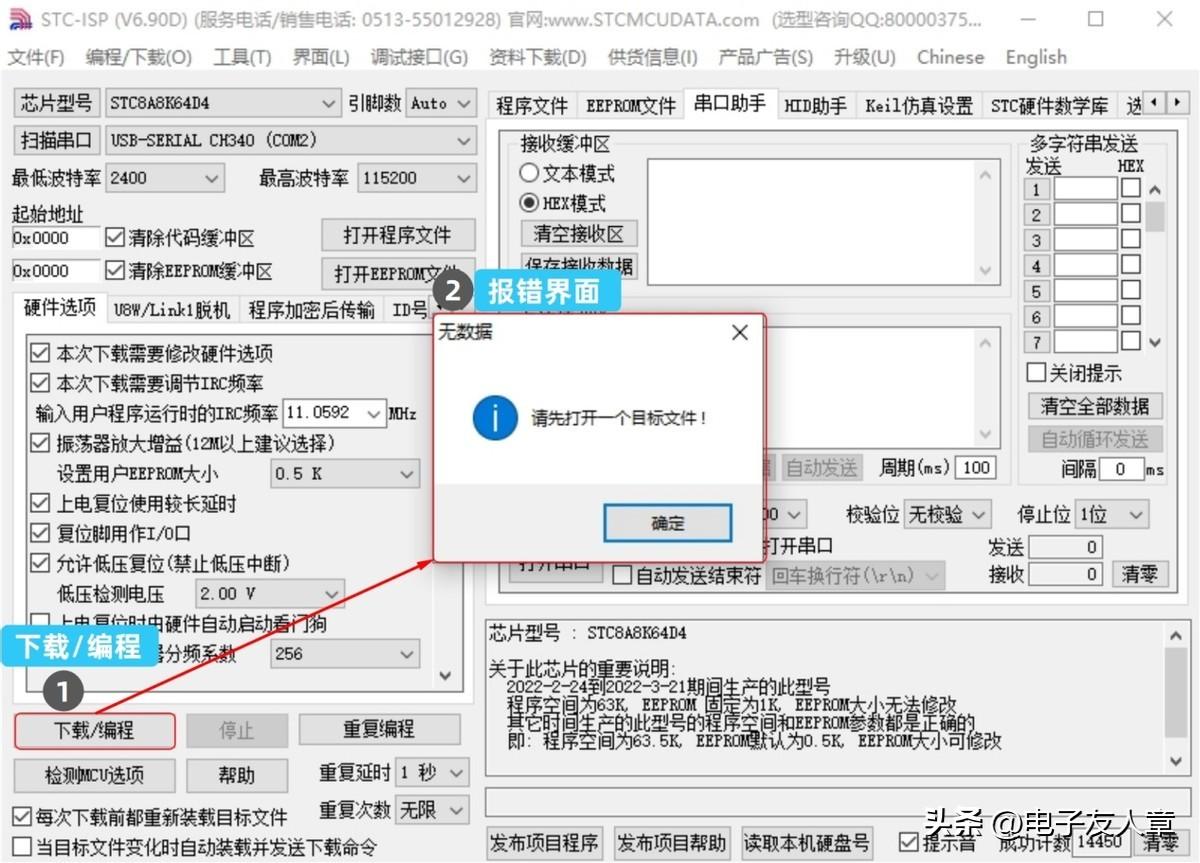Expand the 引脚数 Auto dropdown
This screenshot has width=1200, height=863.
[x=465, y=103]
